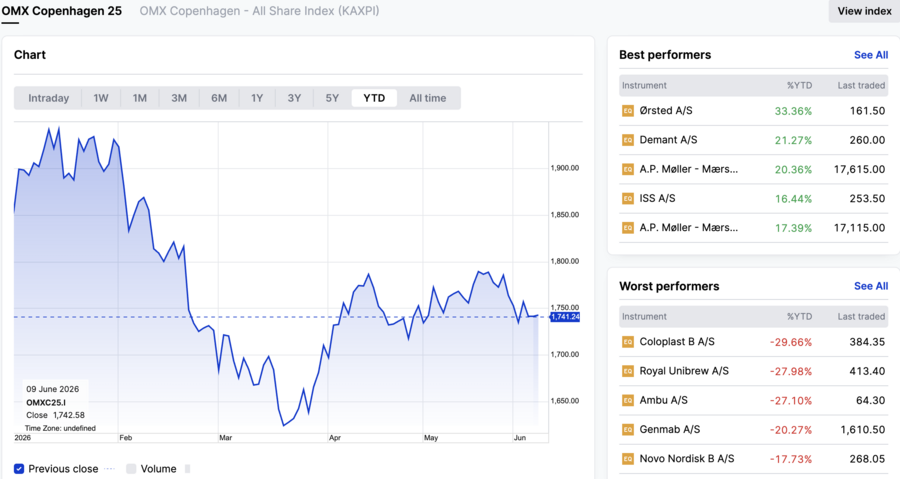Screen dimensions: 900x479
Task: Open the Novo Nordisk B A/S instrument
Action: point(687,459)
